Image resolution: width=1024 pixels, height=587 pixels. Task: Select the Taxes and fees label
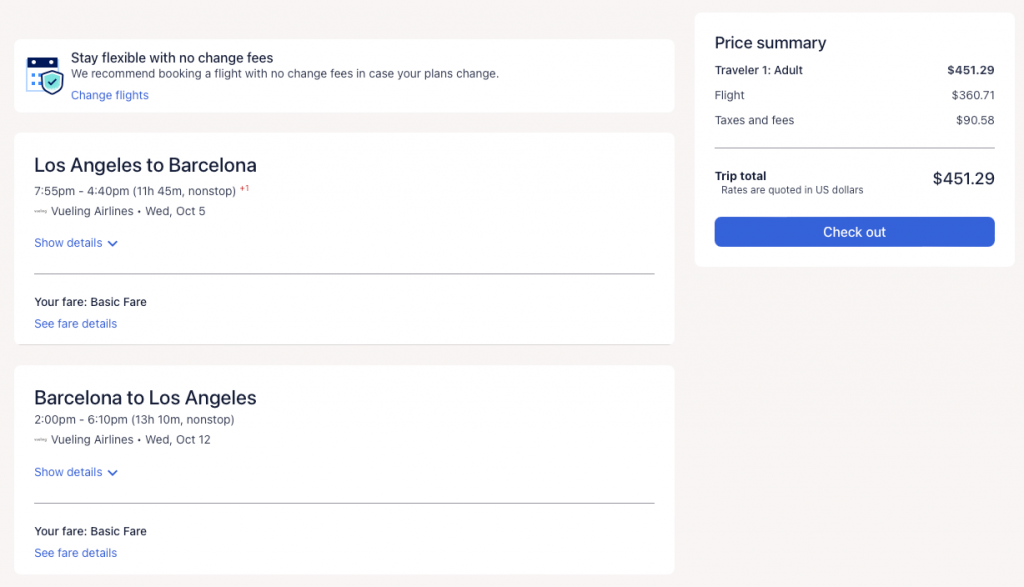coord(755,121)
